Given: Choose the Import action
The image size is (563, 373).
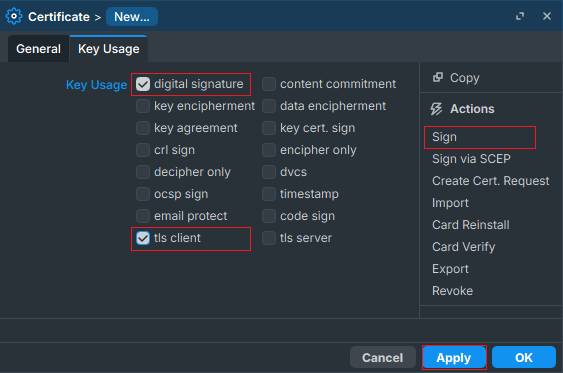Looking at the screenshot, I should click(450, 203).
